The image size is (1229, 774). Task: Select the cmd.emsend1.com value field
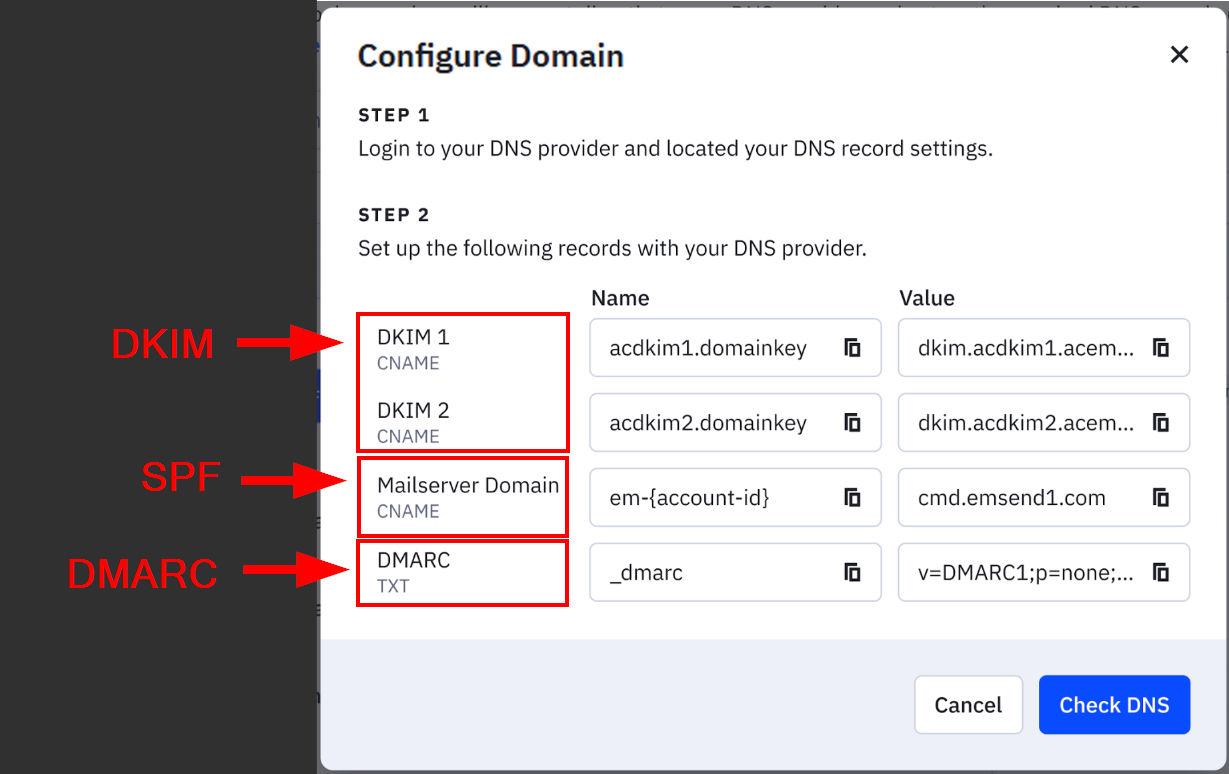[x=1044, y=497]
